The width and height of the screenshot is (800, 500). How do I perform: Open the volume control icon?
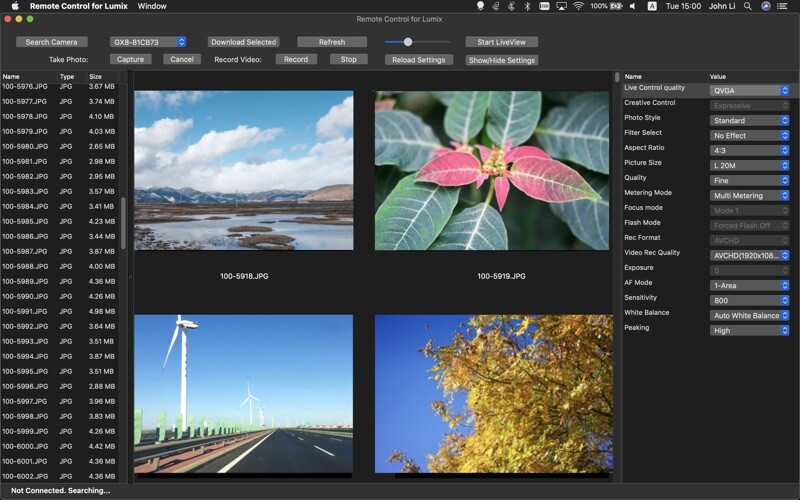(x=633, y=6)
